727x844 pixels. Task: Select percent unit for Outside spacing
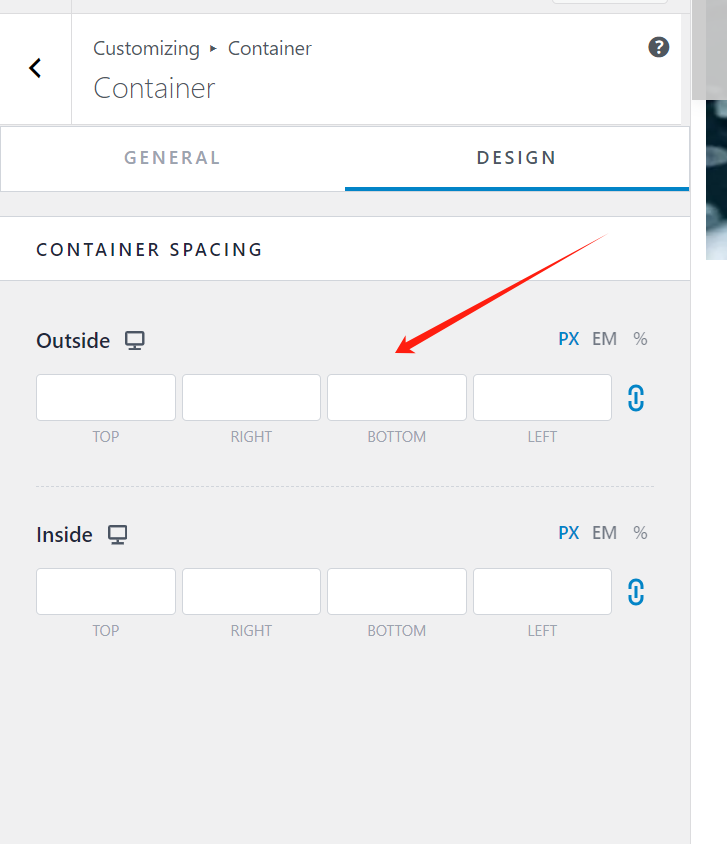point(639,339)
